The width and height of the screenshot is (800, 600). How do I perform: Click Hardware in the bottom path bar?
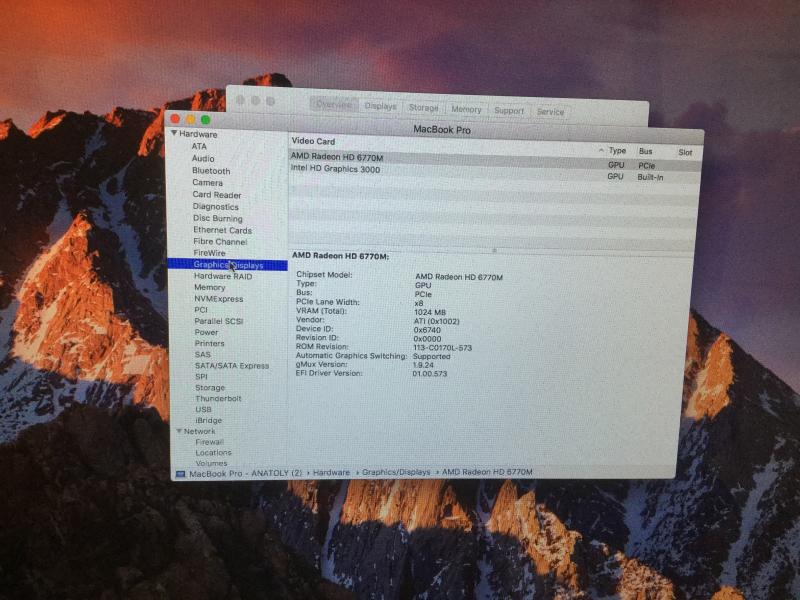coord(332,473)
